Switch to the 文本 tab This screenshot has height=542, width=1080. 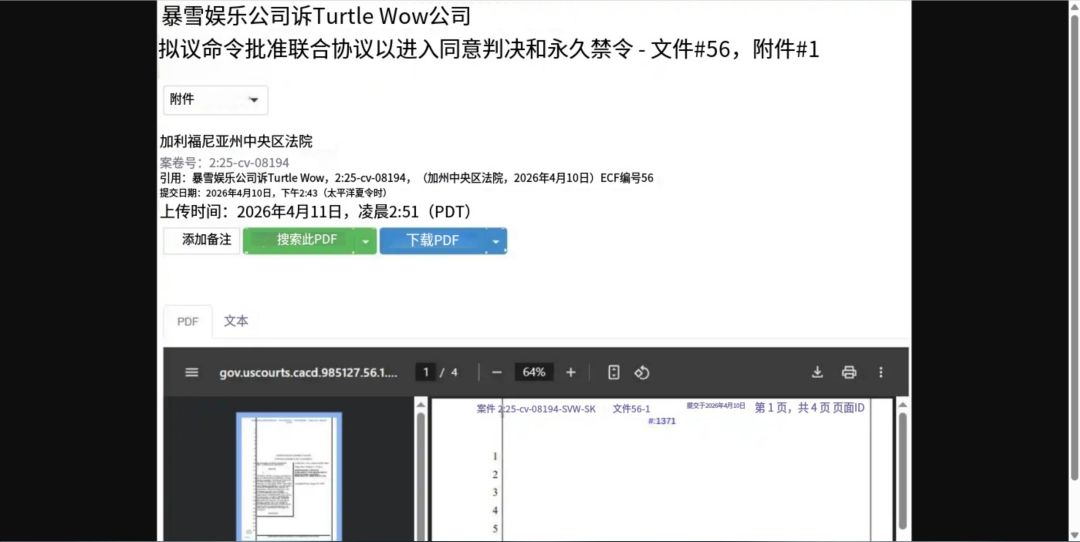coord(236,321)
